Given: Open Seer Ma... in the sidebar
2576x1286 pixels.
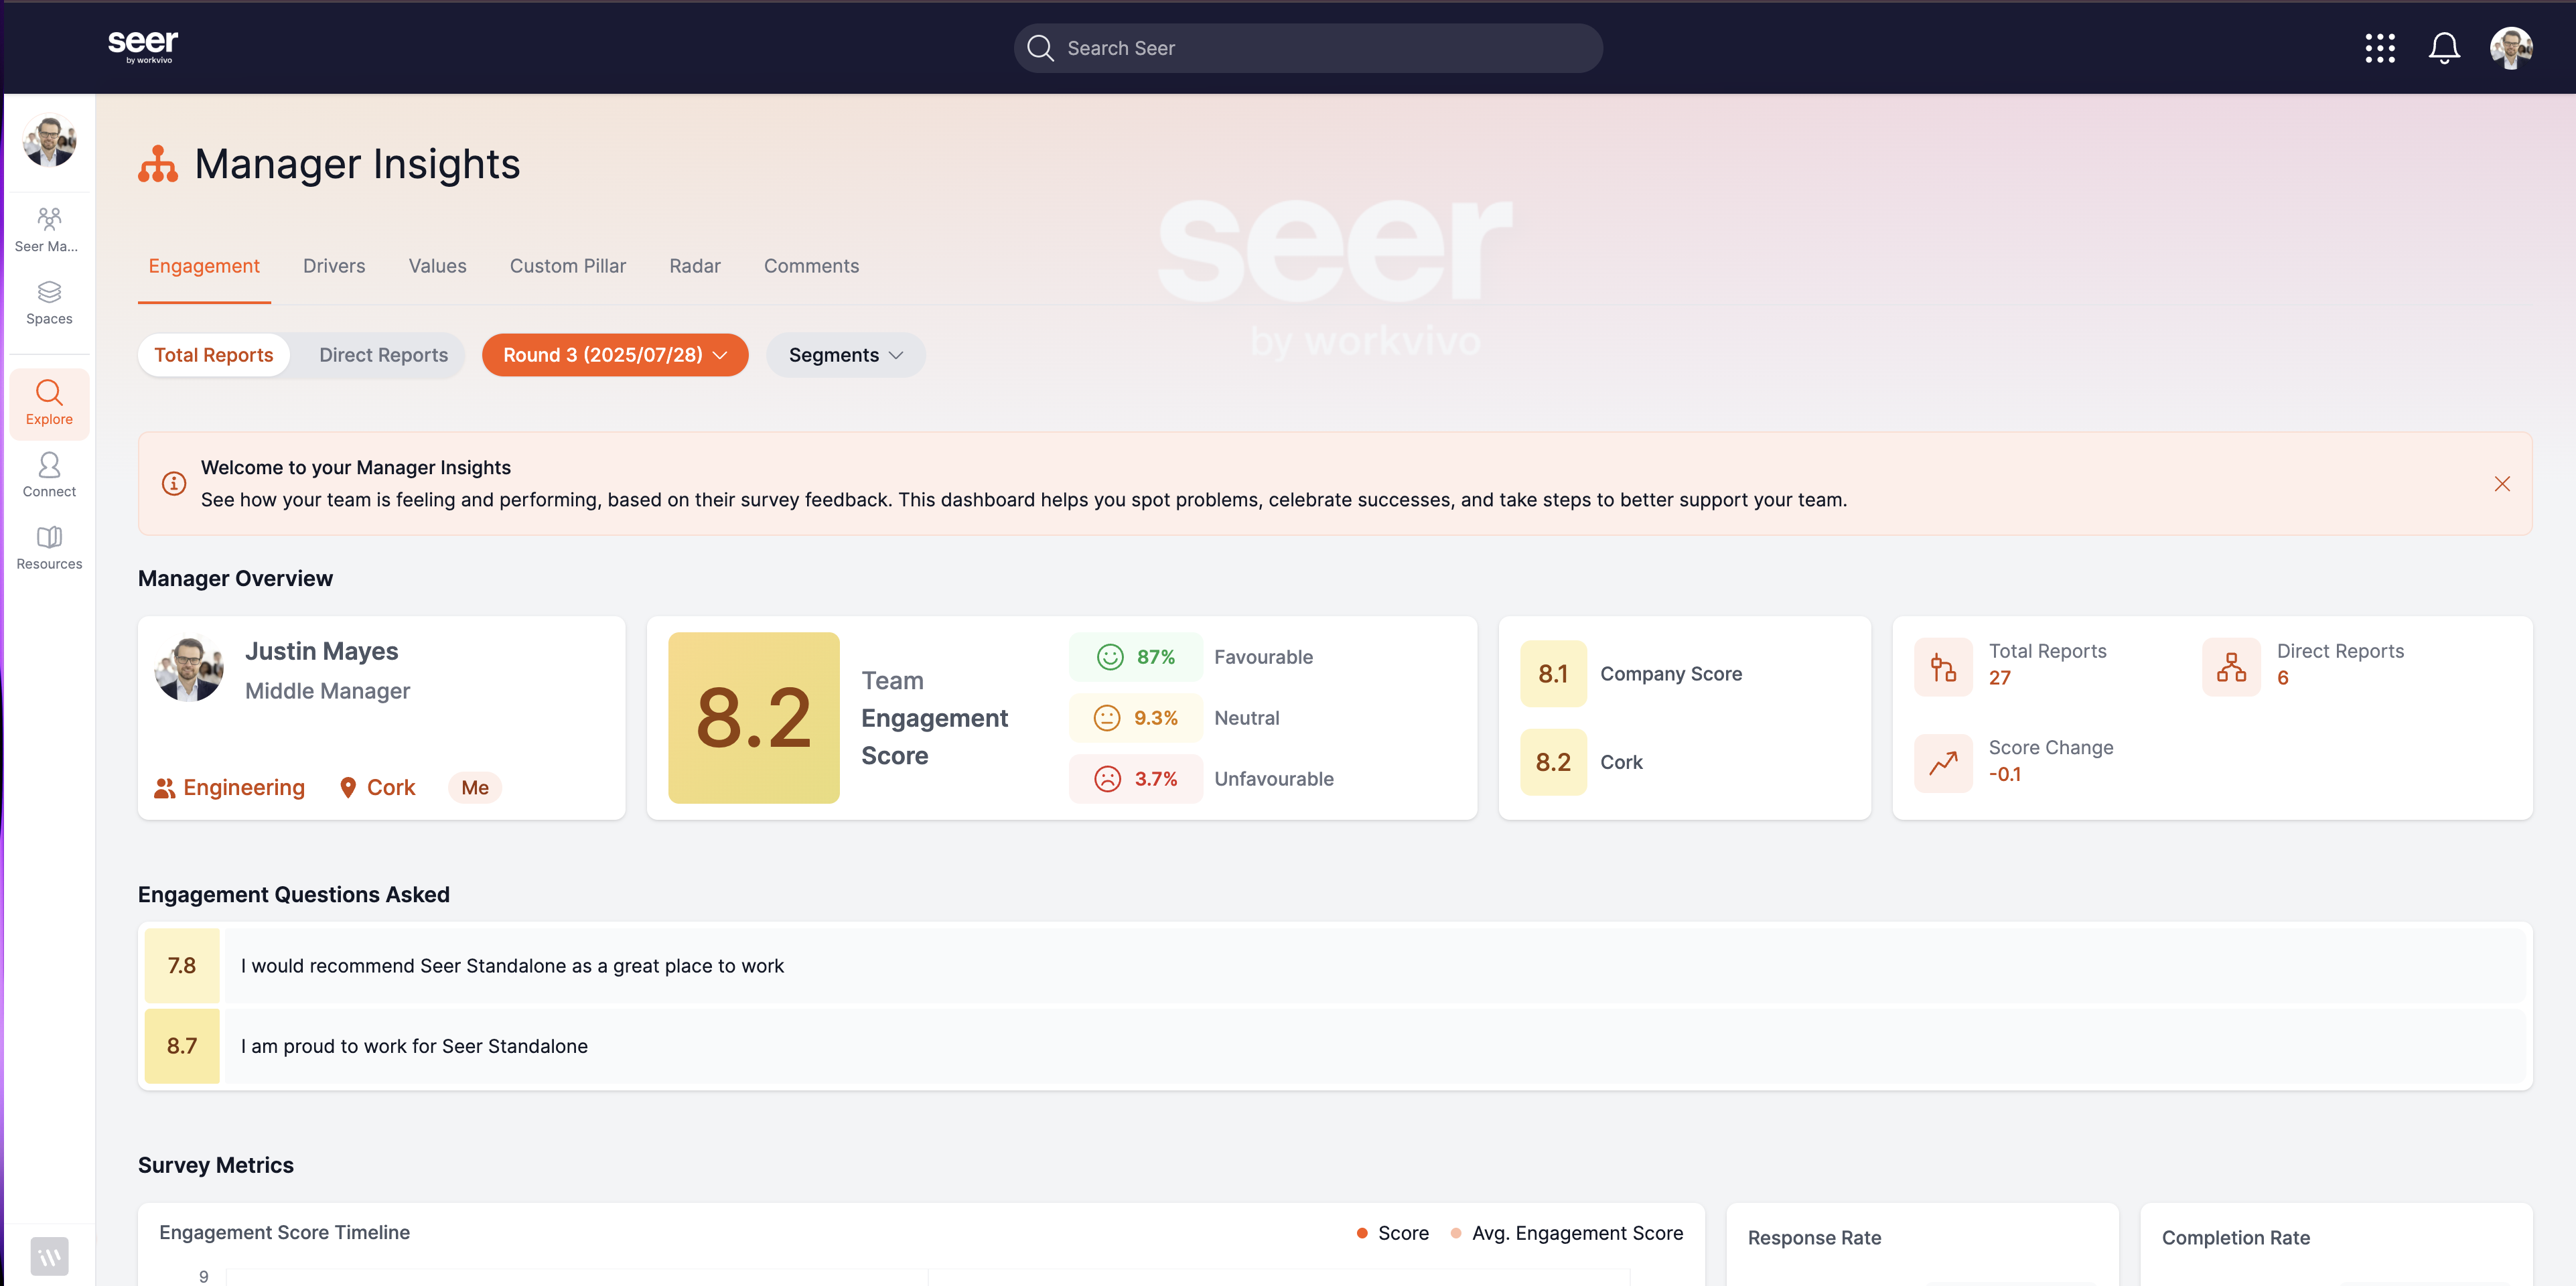Looking at the screenshot, I should tap(49, 230).
